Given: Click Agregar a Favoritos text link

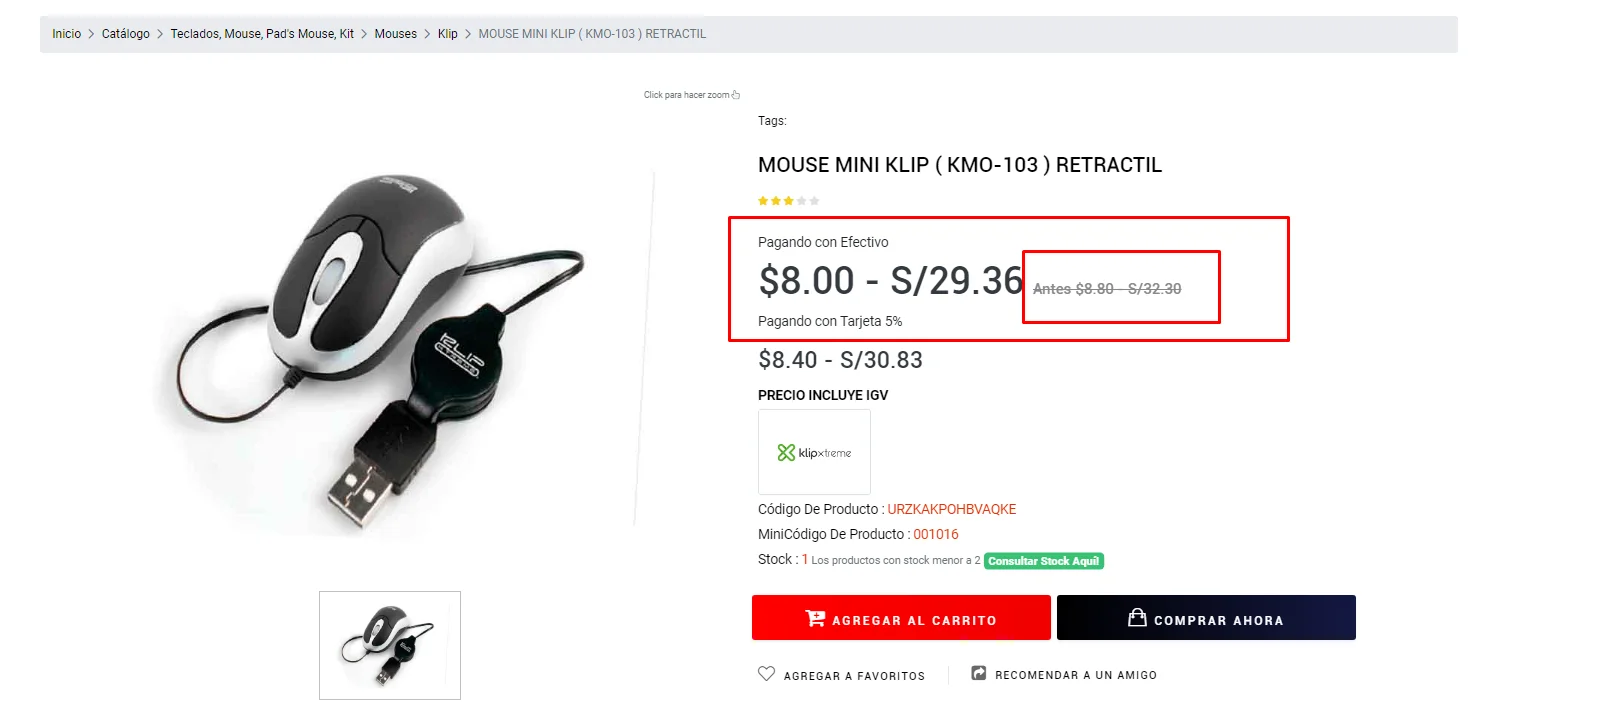Looking at the screenshot, I should pyautogui.click(x=854, y=676).
